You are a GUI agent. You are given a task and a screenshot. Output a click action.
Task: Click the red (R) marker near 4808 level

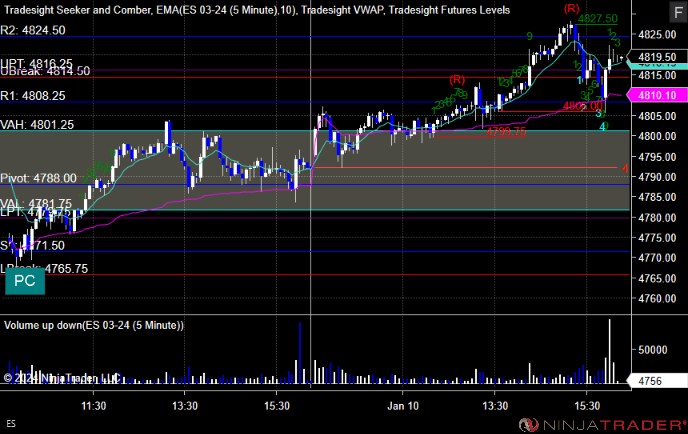457,79
